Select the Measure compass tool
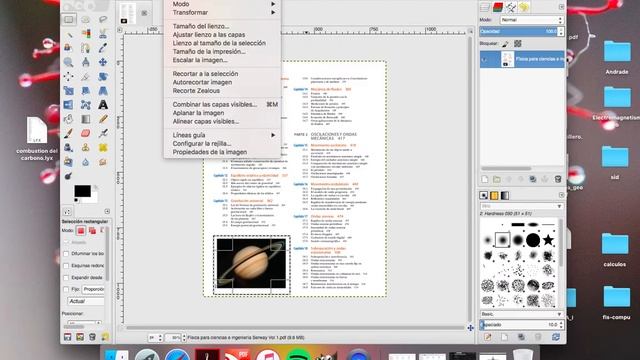Screen dimensions: 640x360 (x=86, y=62)
